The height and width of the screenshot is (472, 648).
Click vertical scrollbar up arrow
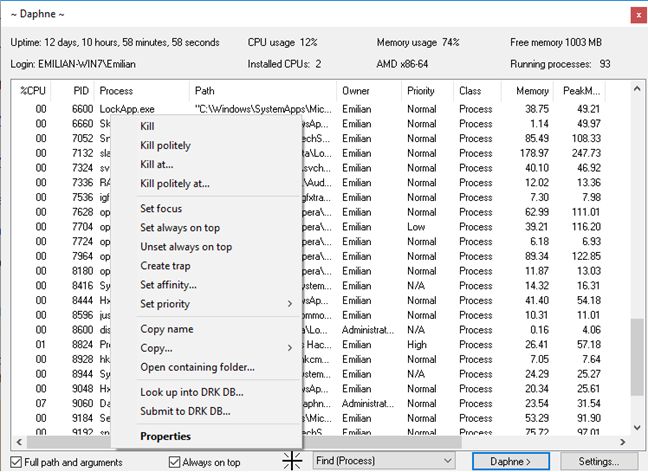pyautogui.click(x=637, y=88)
